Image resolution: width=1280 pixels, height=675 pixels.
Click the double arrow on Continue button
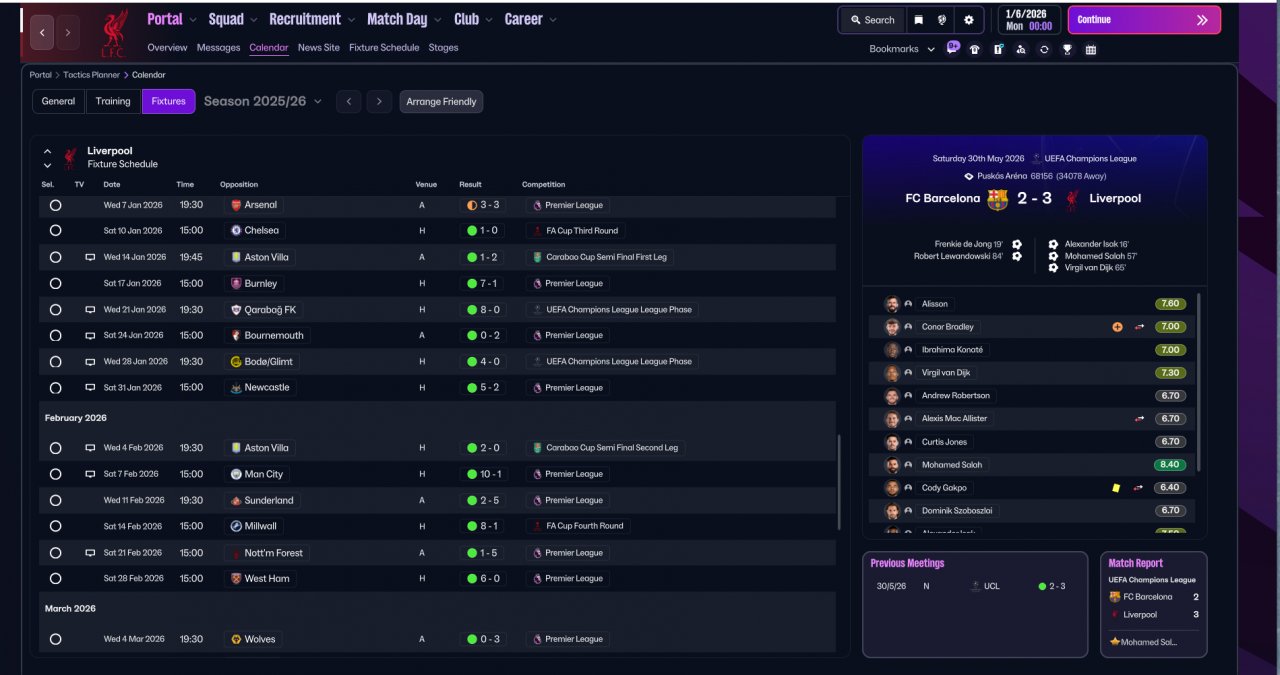pos(1202,20)
